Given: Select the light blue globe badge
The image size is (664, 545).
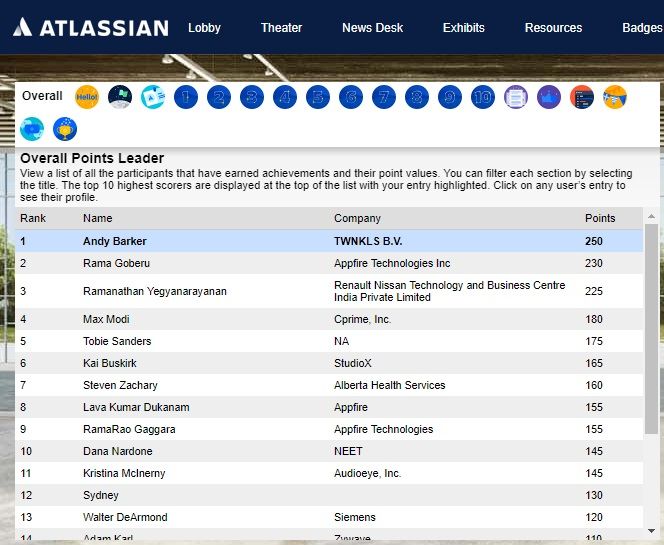Looking at the screenshot, I should [x=32, y=129].
